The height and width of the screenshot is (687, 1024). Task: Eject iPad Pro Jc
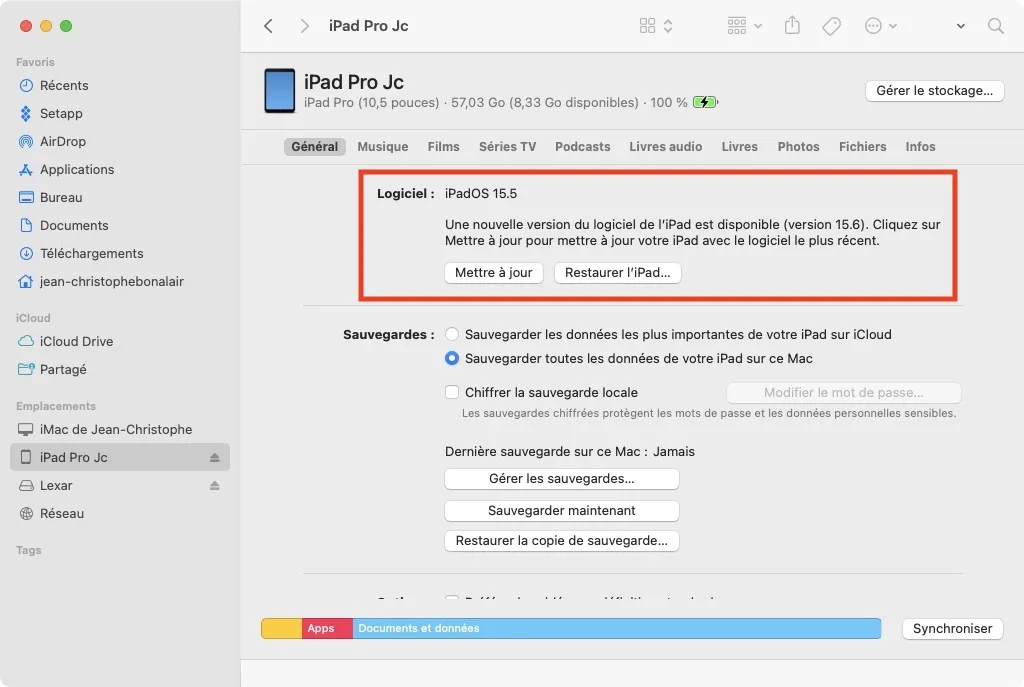214,458
